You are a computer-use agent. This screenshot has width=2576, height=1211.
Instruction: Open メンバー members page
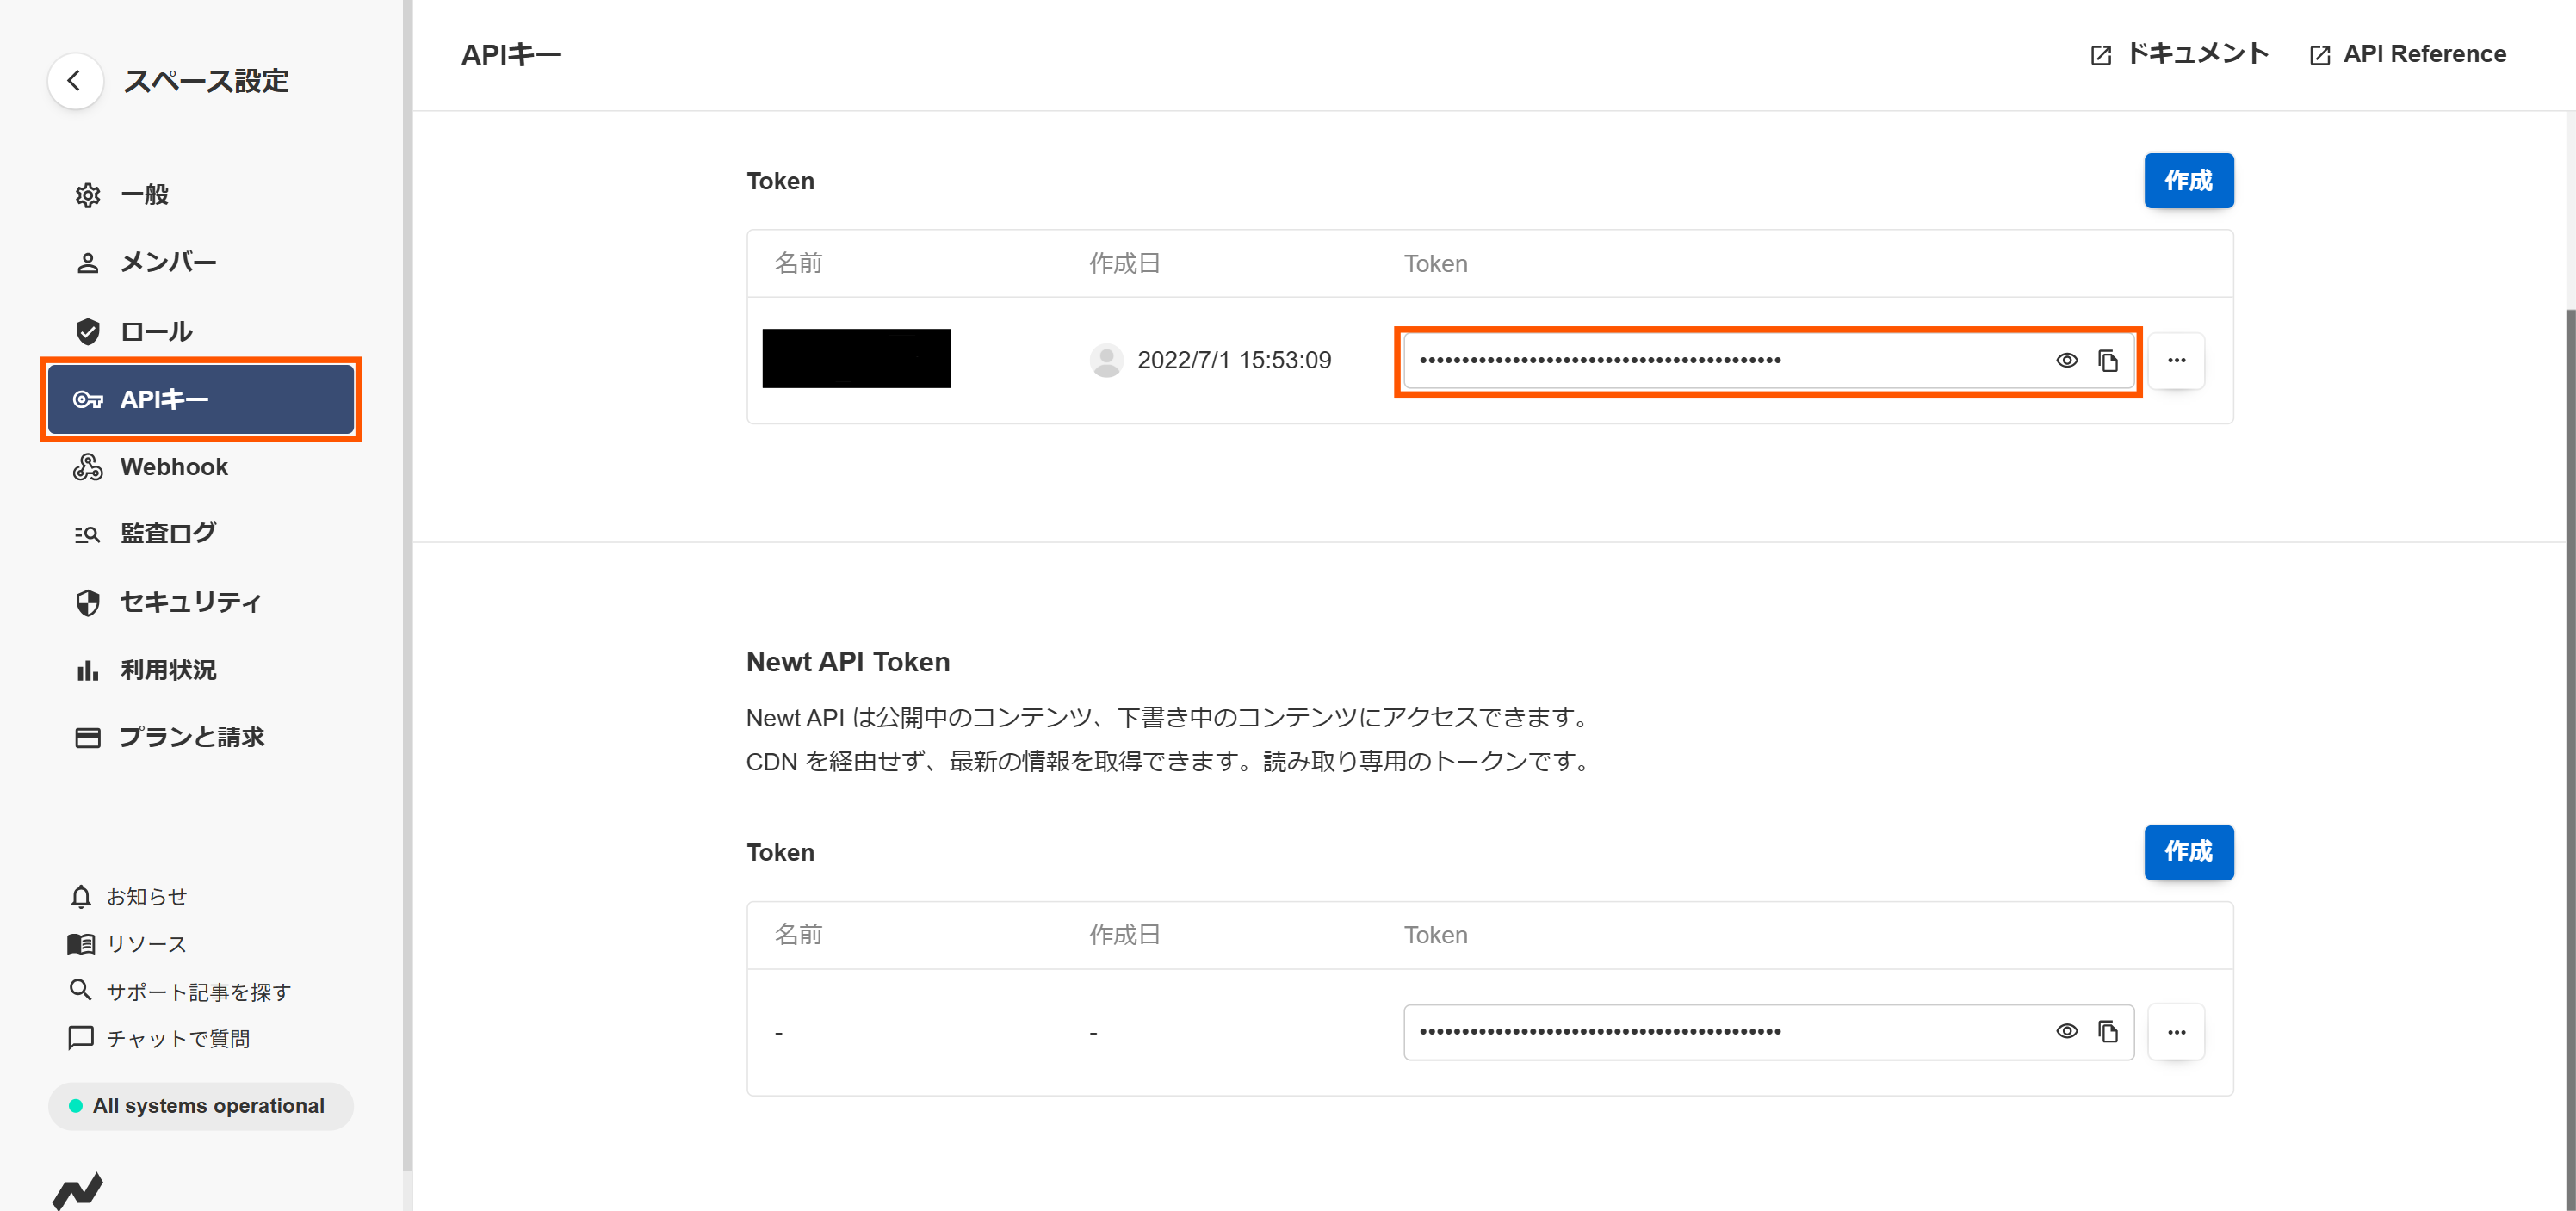[201, 263]
